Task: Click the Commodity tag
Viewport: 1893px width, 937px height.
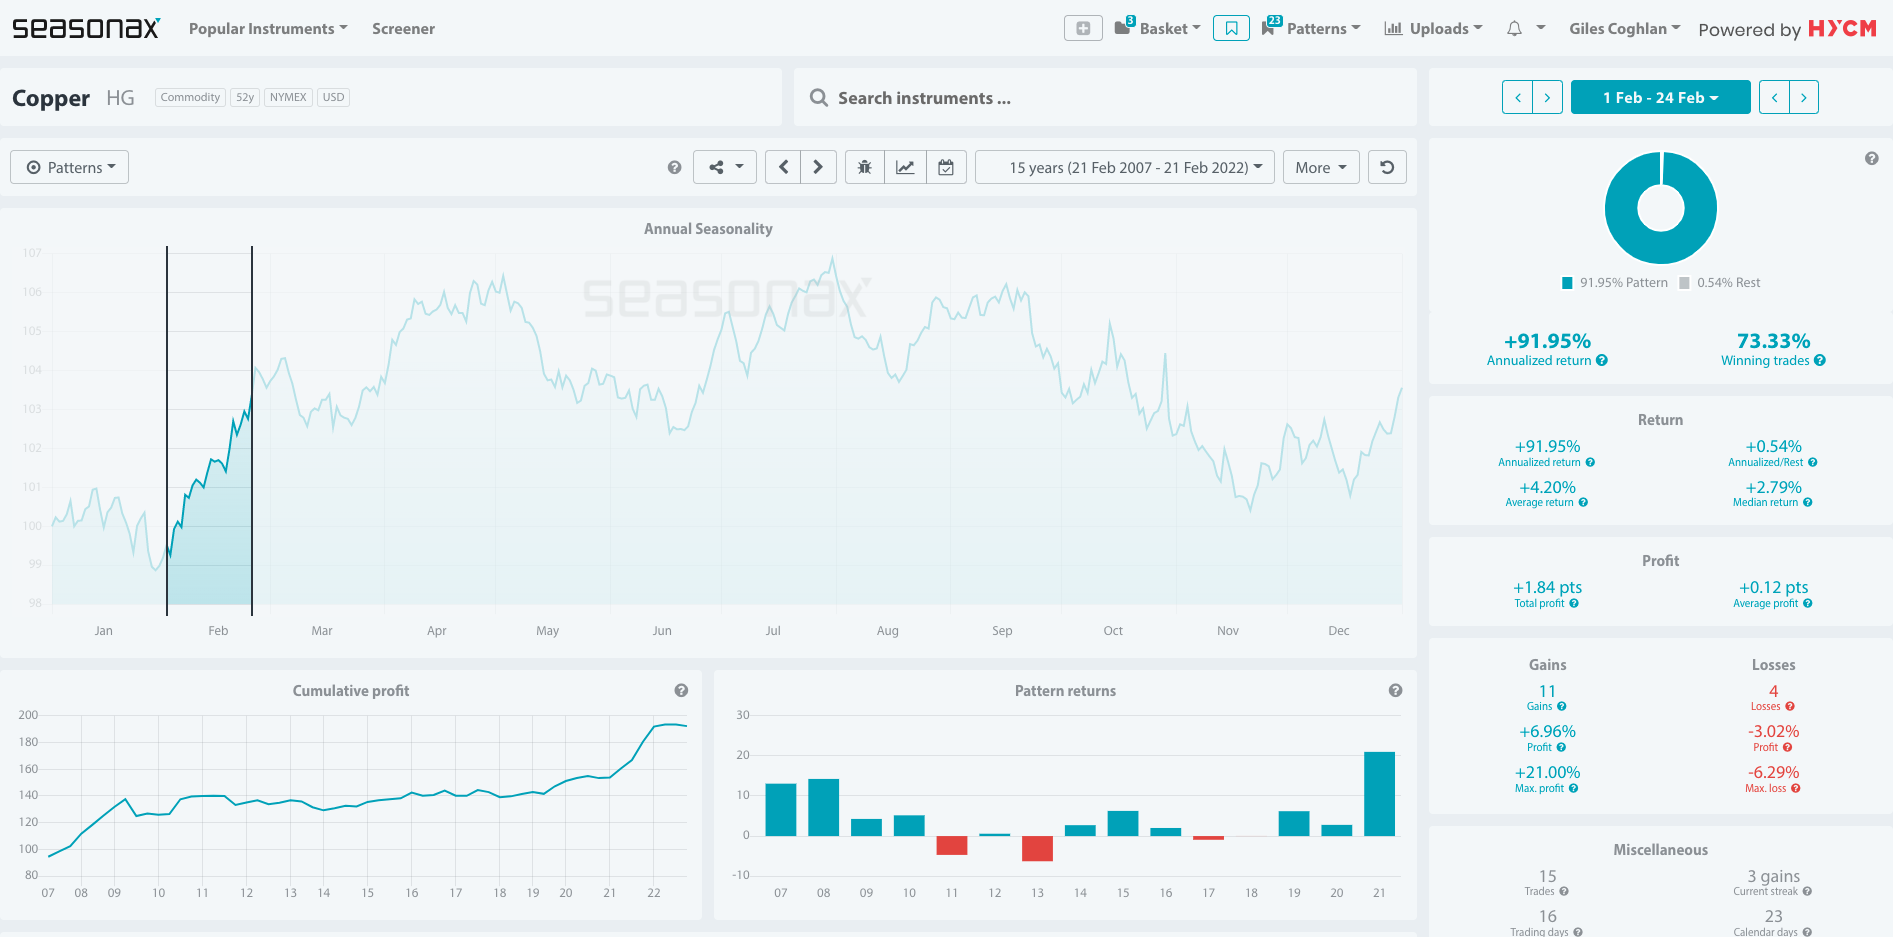Action: [x=190, y=97]
